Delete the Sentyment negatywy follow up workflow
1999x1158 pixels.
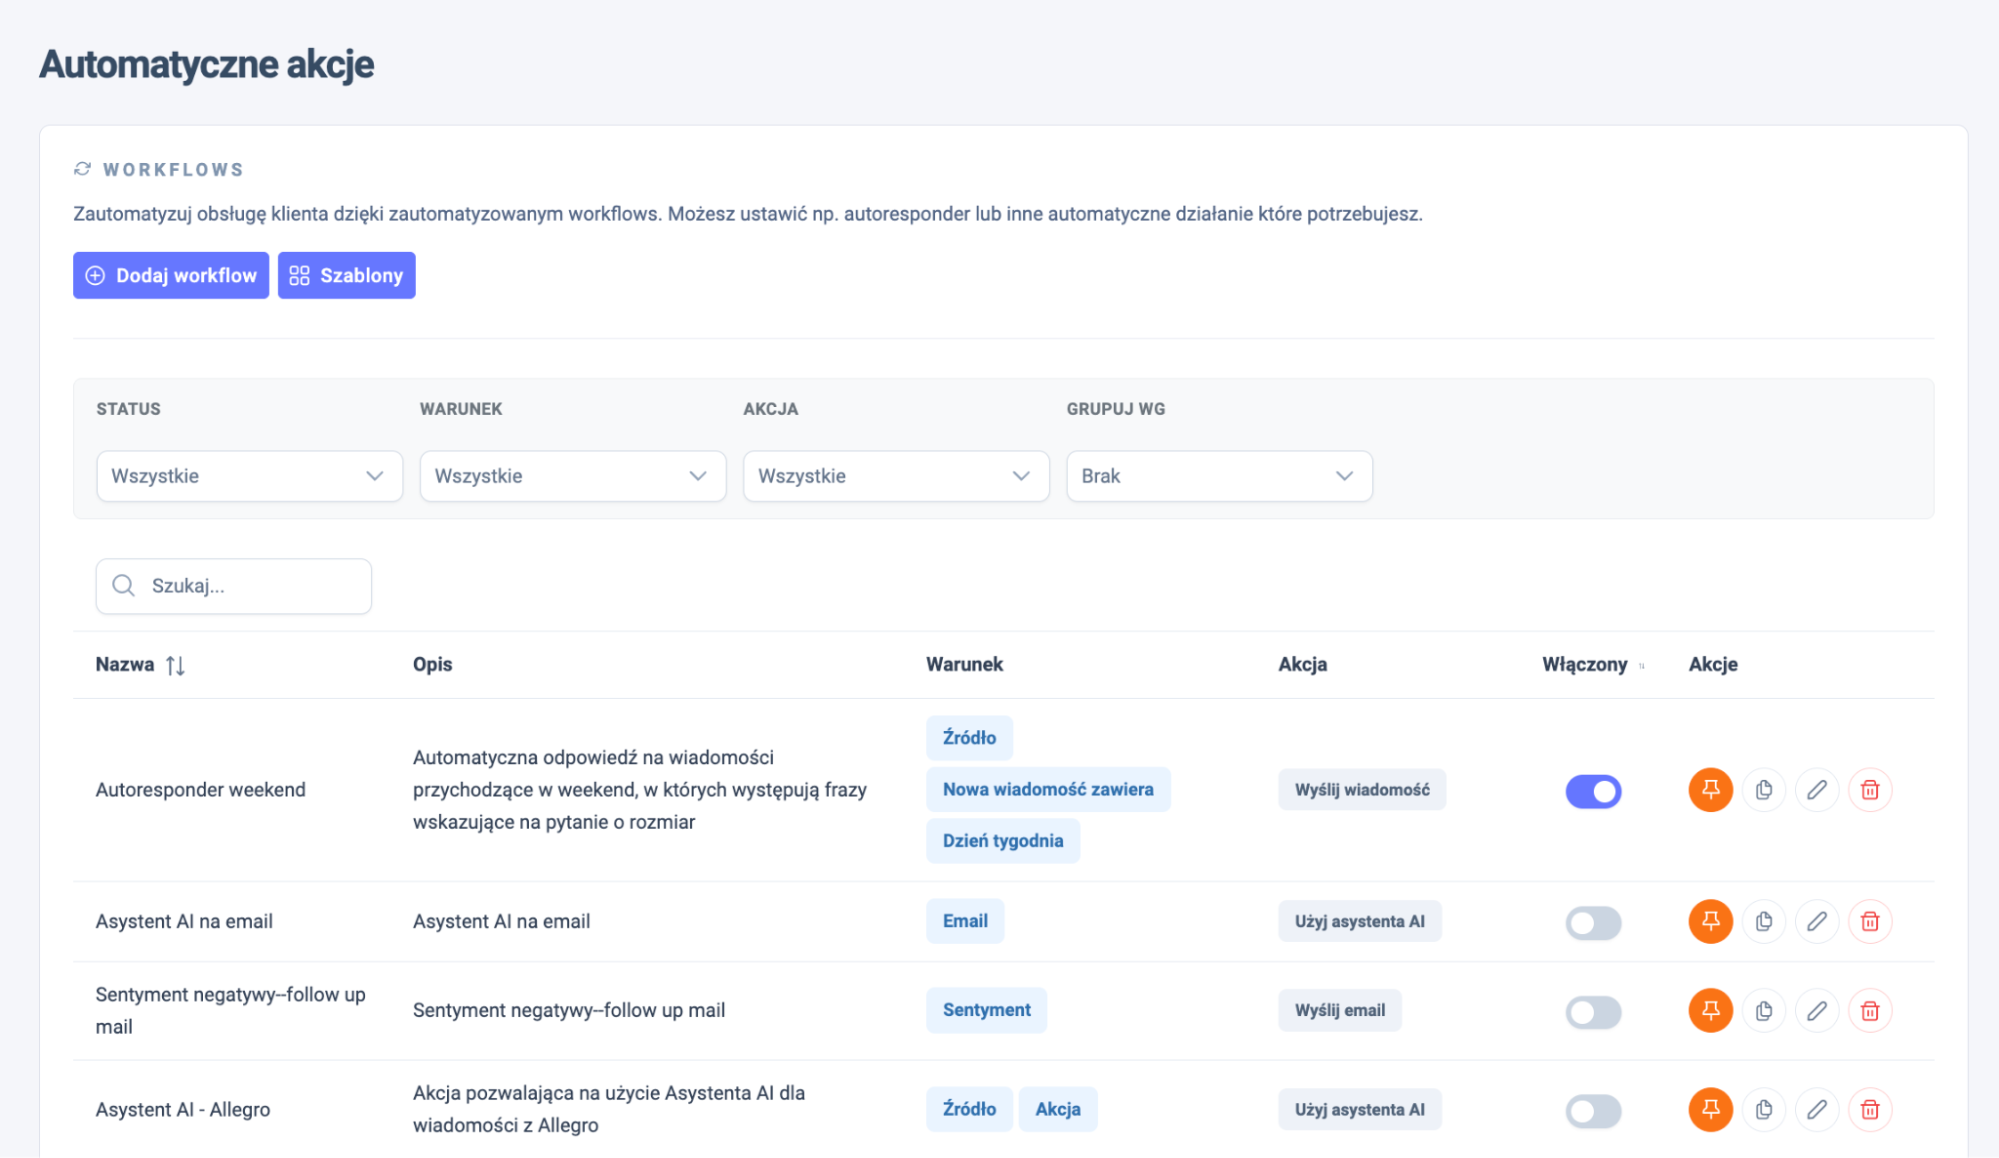(x=1869, y=1011)
